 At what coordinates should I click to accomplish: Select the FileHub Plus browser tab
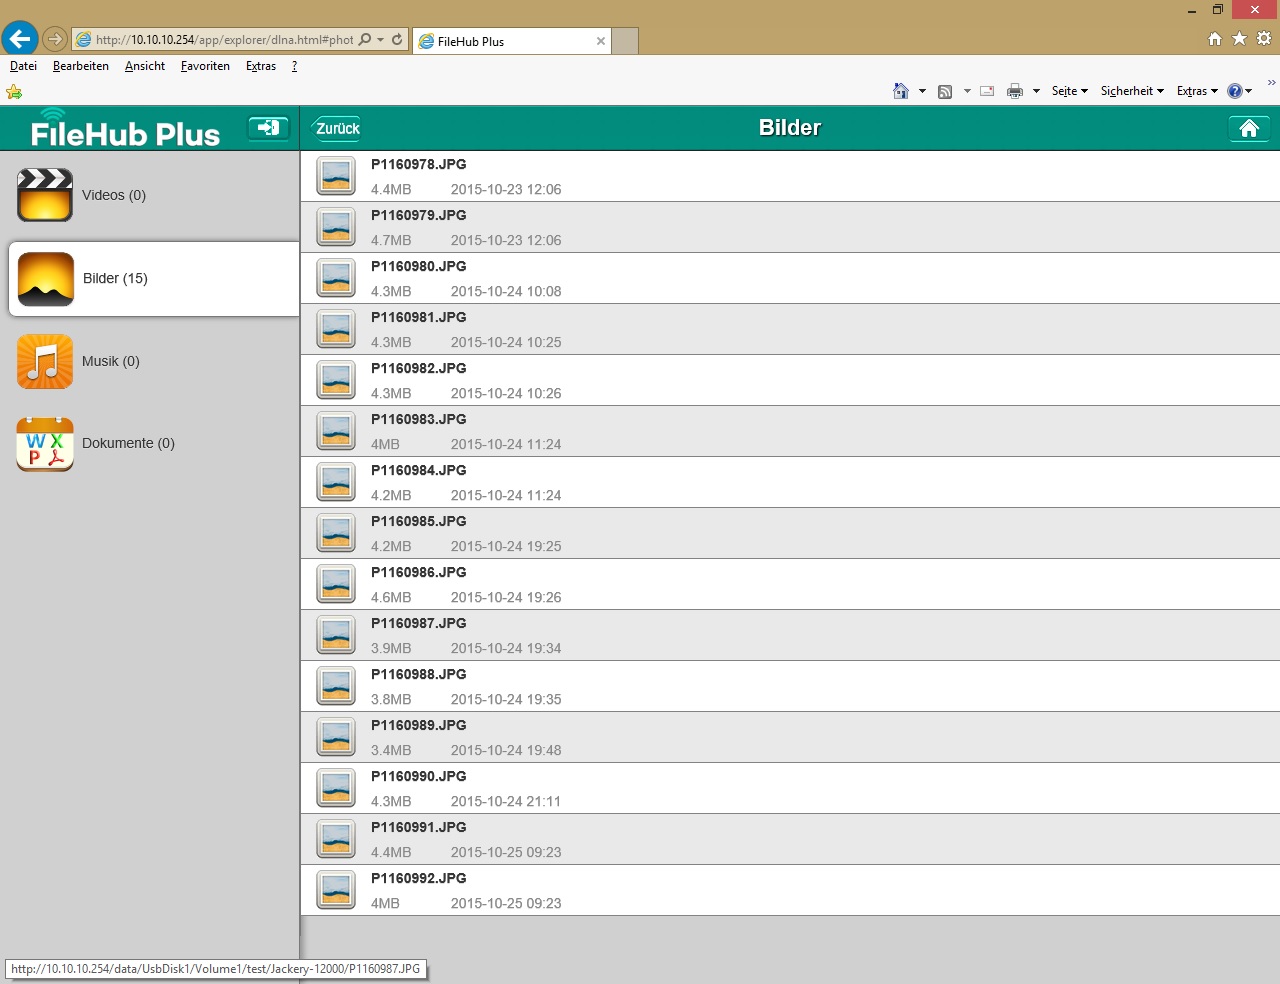click(505, 41)
